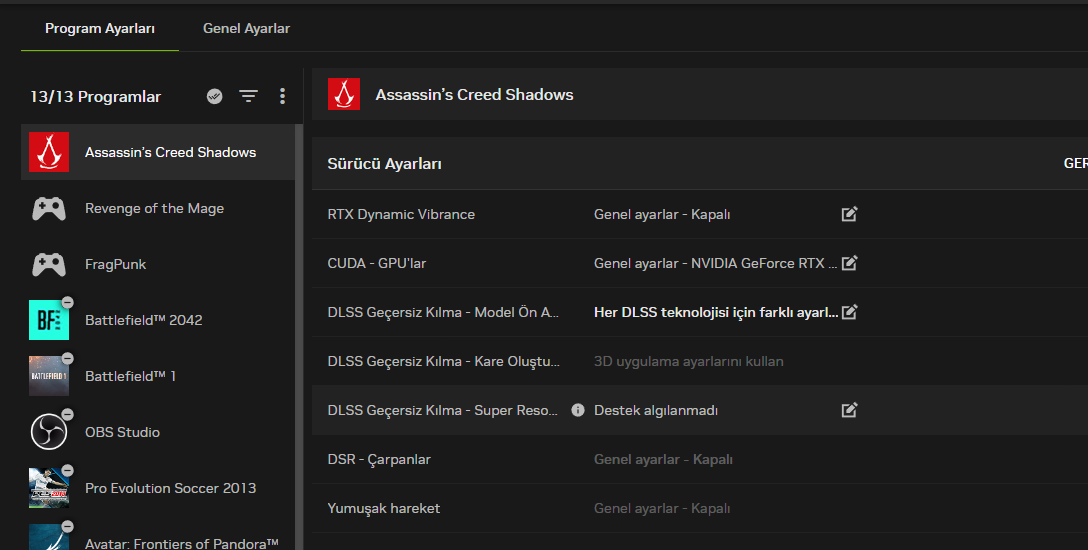Edit the RTX Dynamic Vibrance setting
The width and height of the screenshot is (1088, 550).
(x=849, y=214)
